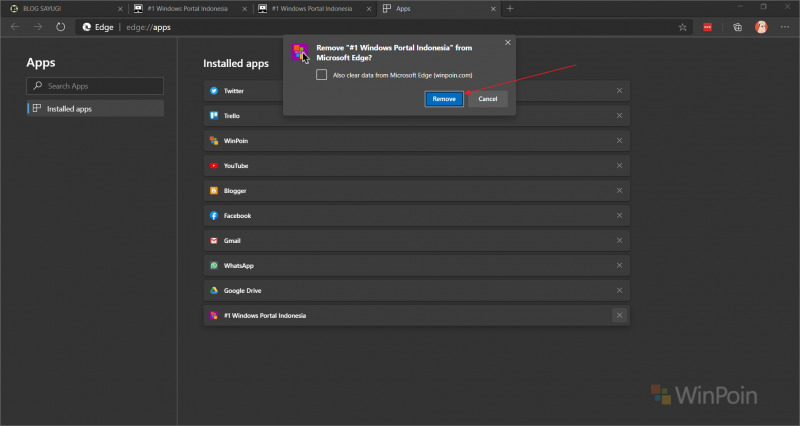Remove #1 Windows Portal Indonesia via X icon
800x426 pixels.
pos(619,316)
